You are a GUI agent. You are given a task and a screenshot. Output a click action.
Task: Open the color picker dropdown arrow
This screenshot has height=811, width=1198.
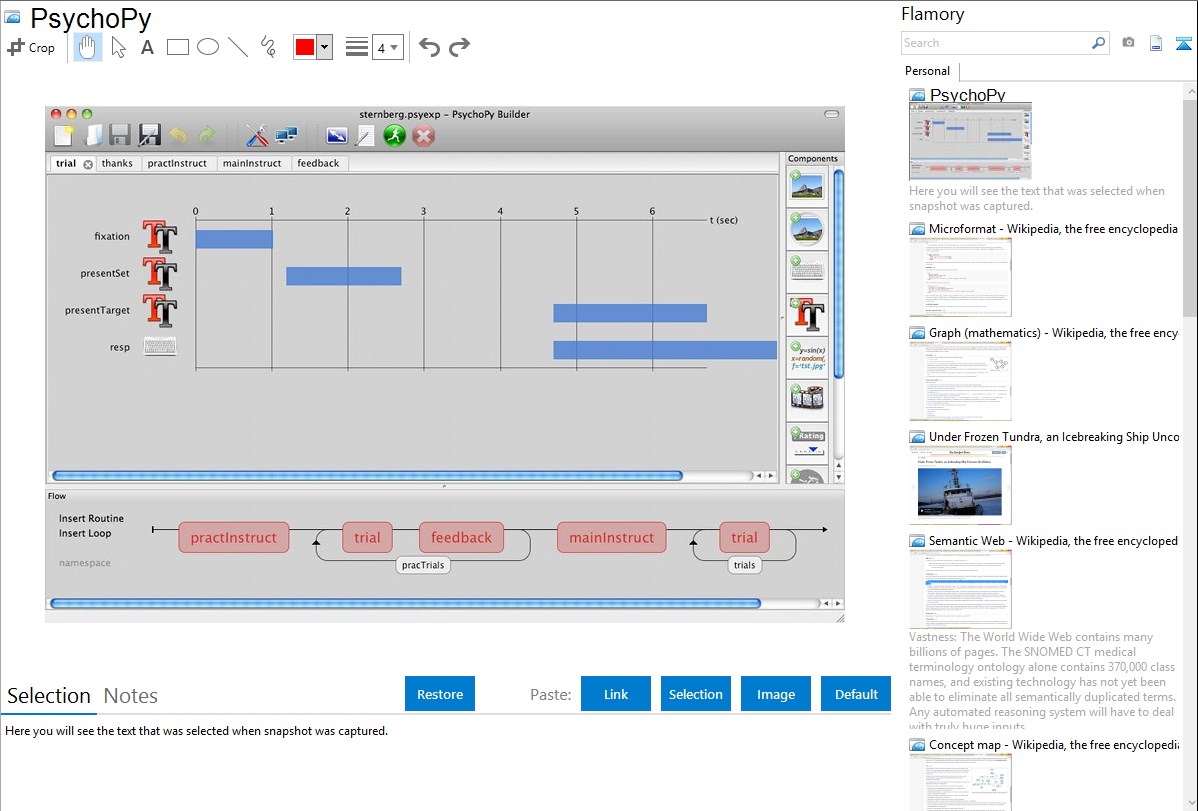click(x=324, y=47)
